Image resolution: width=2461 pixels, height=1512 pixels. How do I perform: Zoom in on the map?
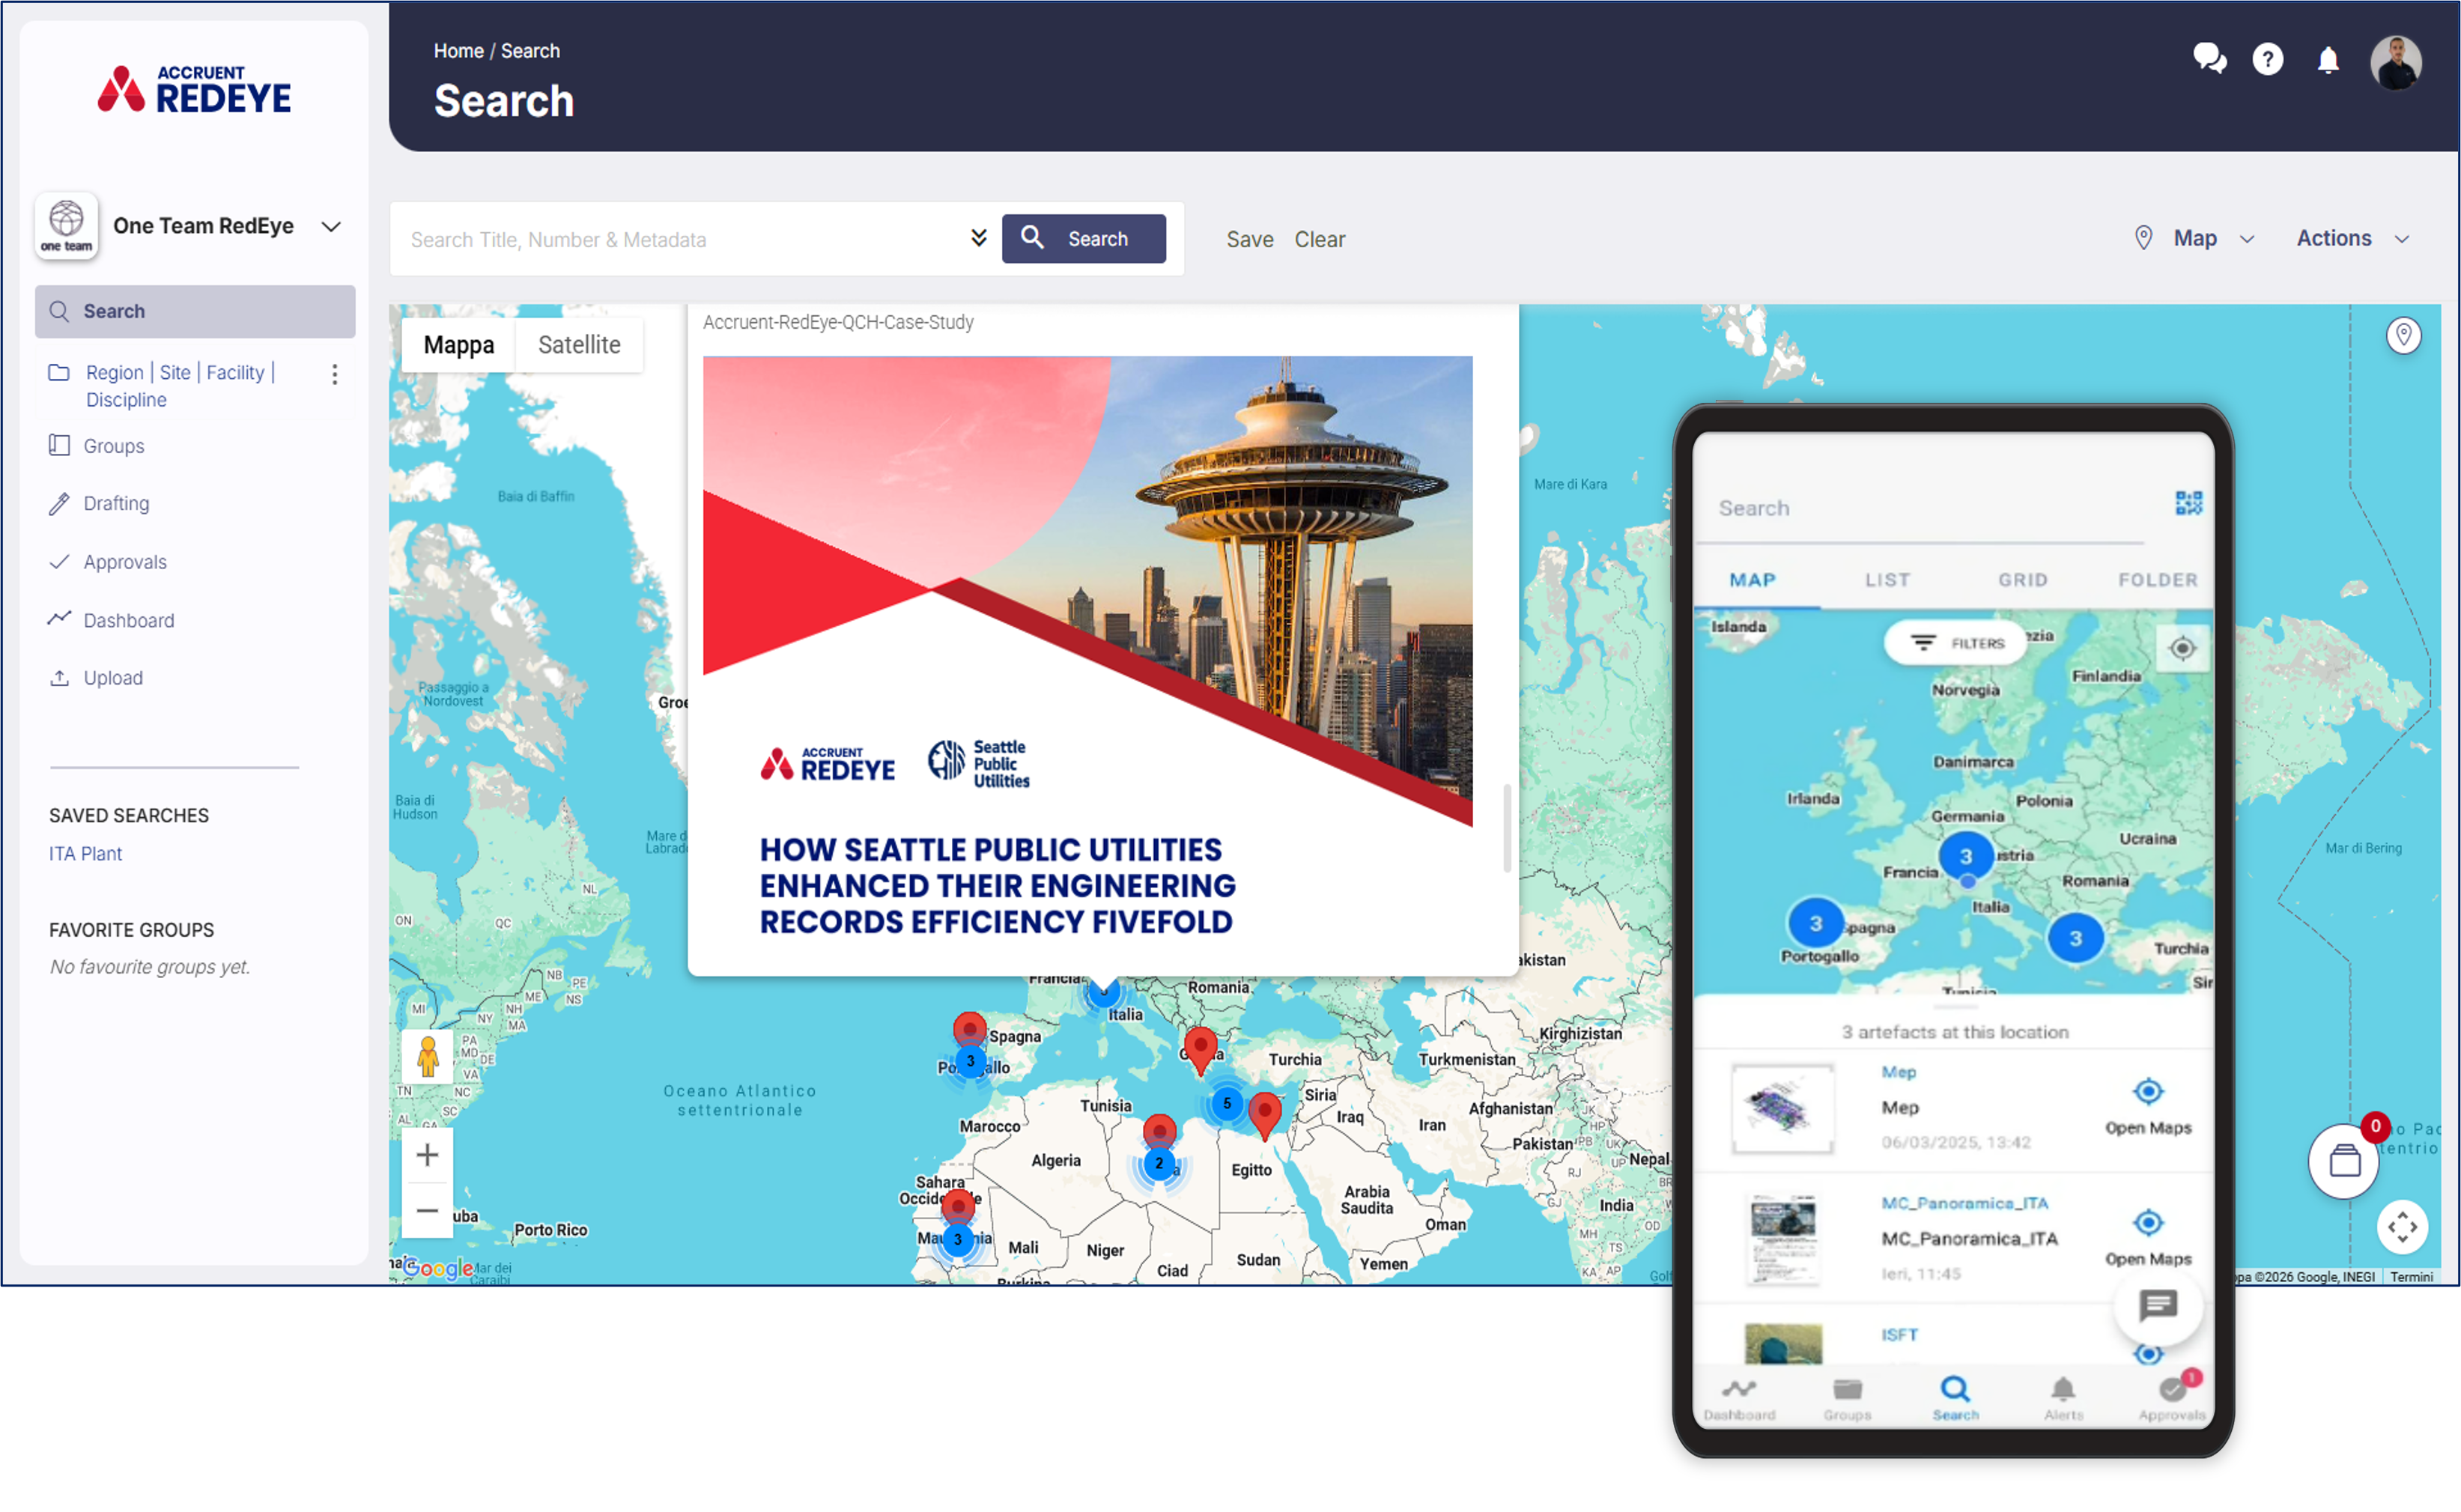click(x=427, y=1155)
